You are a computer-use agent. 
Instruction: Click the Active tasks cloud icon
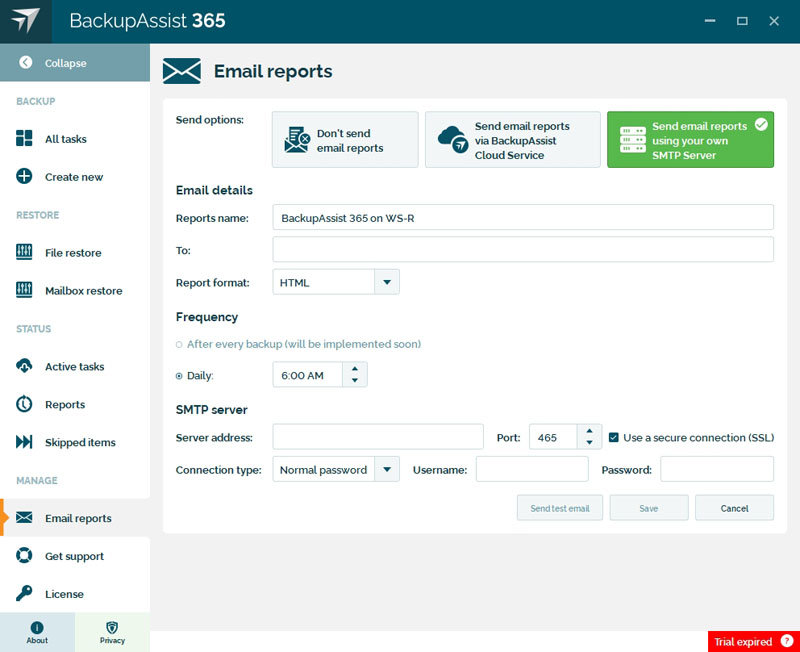pos(24,366)
